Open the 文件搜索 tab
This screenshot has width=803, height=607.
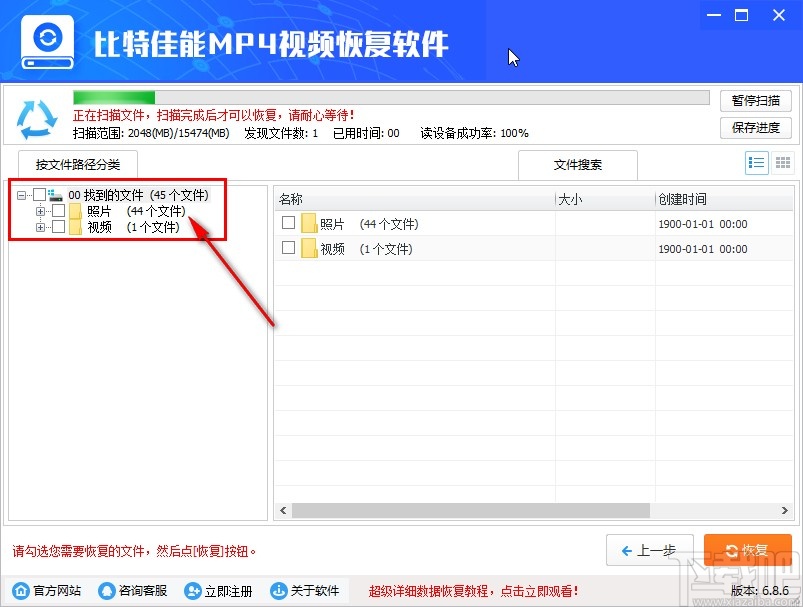tap(578, 164)
